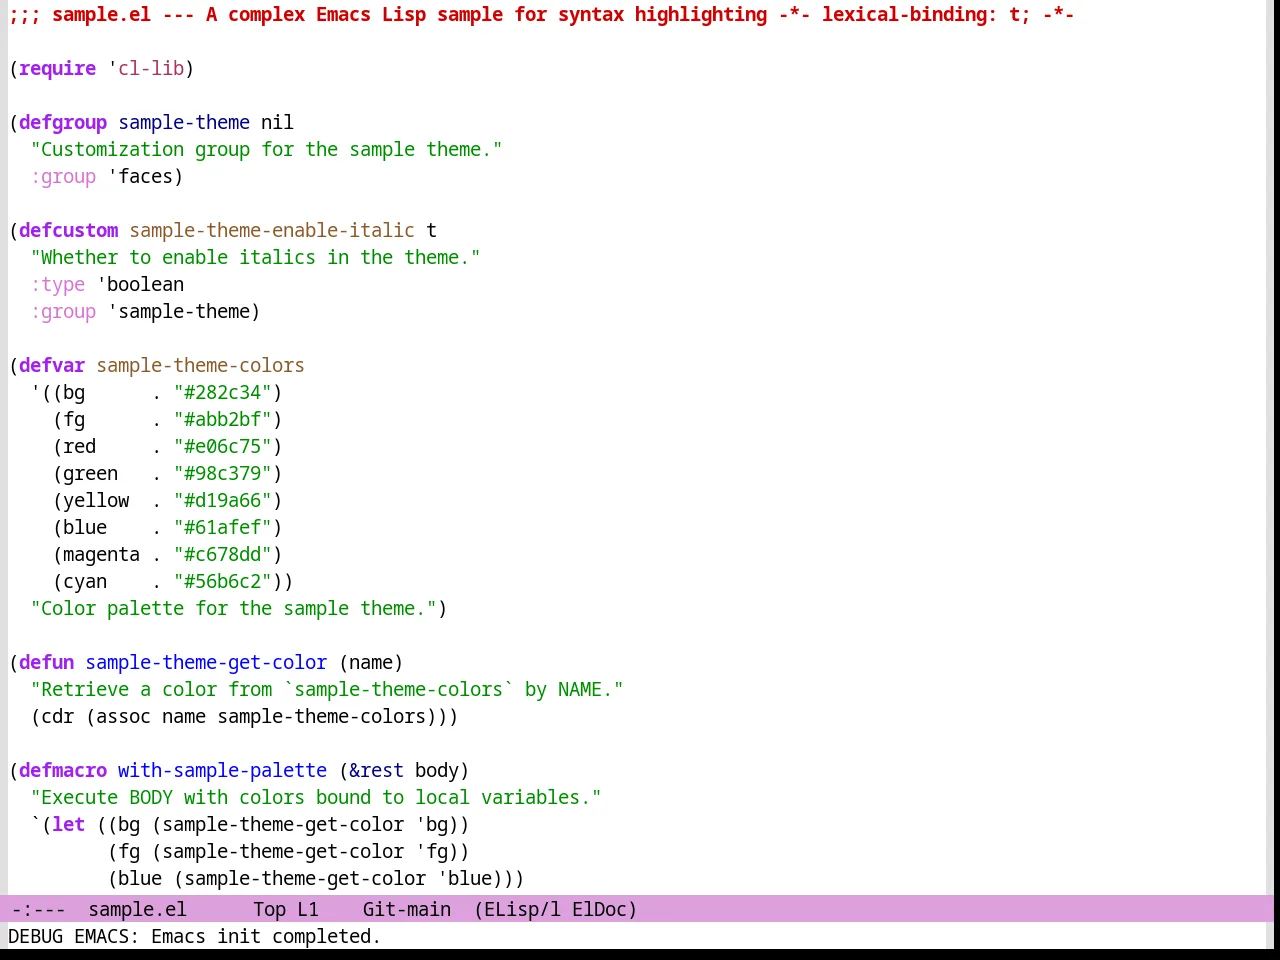Click 'sample-theme-colors' after defvar
Screen dimensions: 1280x960
pos(200,365)
